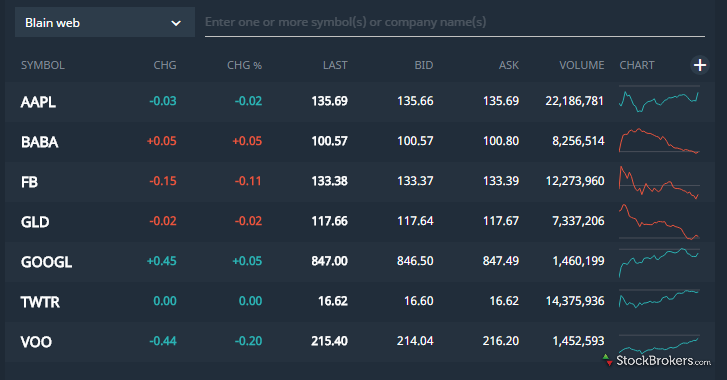This screenshot has height=380, width=727.
Task: Open the VOO sparkline chart
Action: click(659, 344)
